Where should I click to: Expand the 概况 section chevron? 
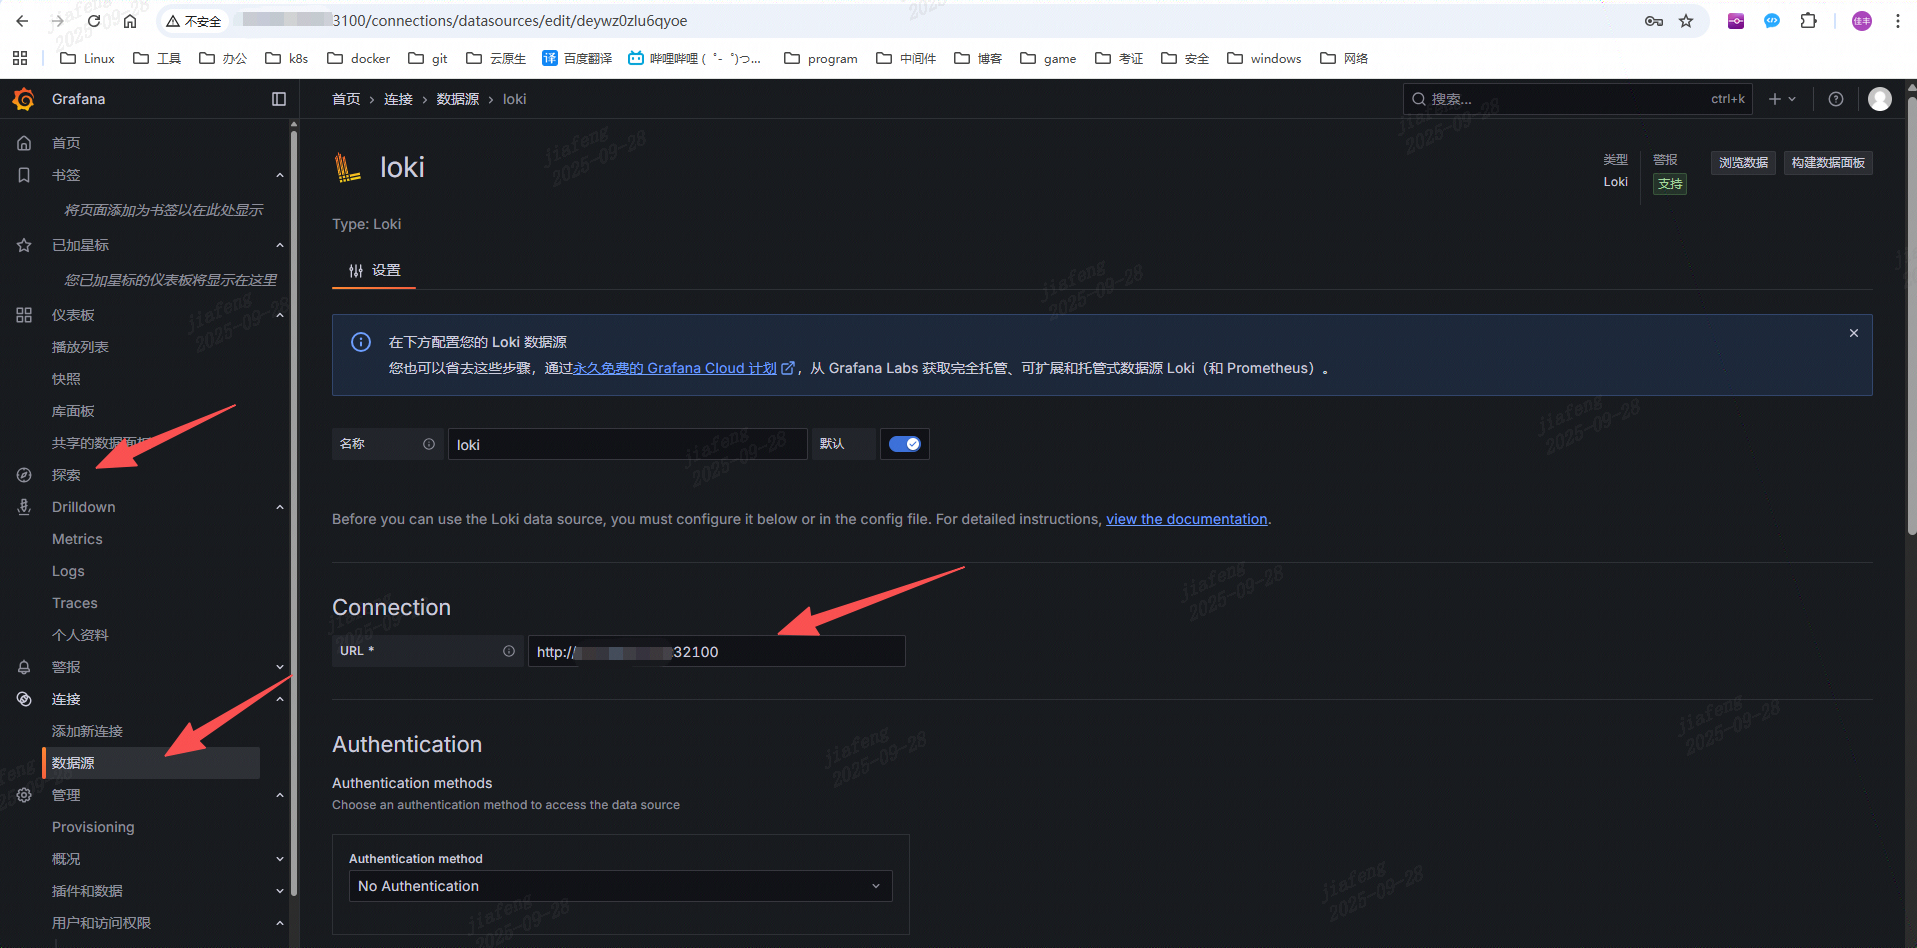pyautogui.click(x=280, y=859)
